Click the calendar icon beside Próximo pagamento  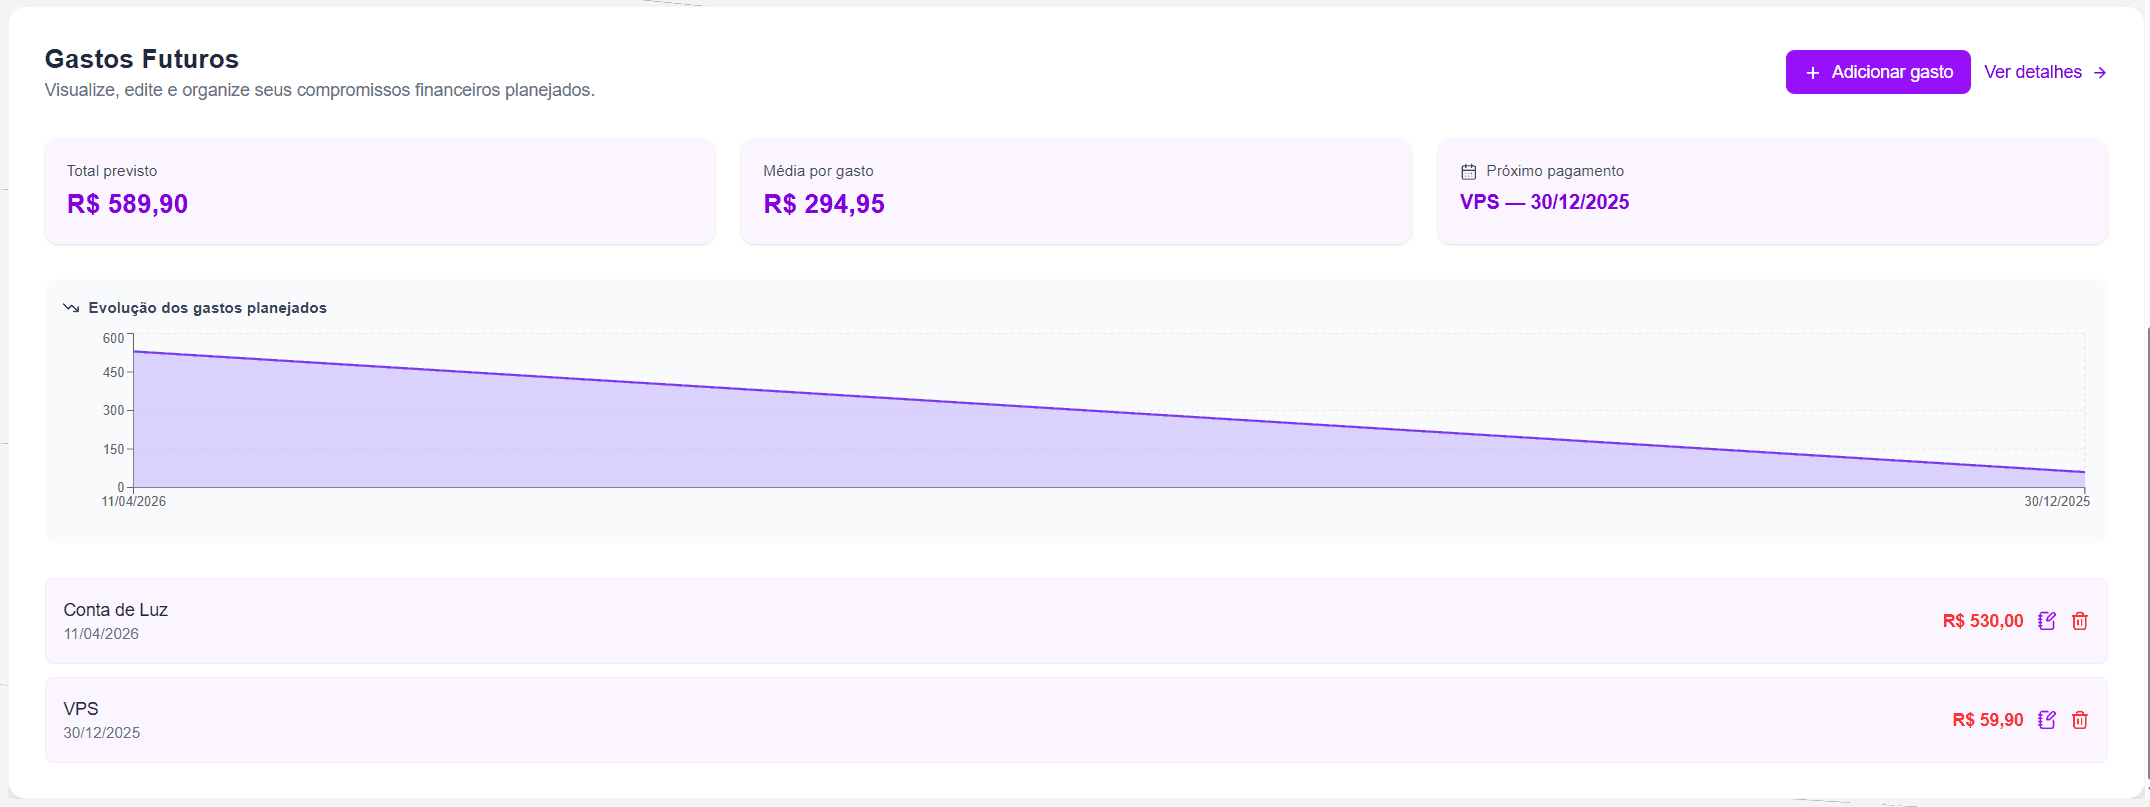(1468, 172)
